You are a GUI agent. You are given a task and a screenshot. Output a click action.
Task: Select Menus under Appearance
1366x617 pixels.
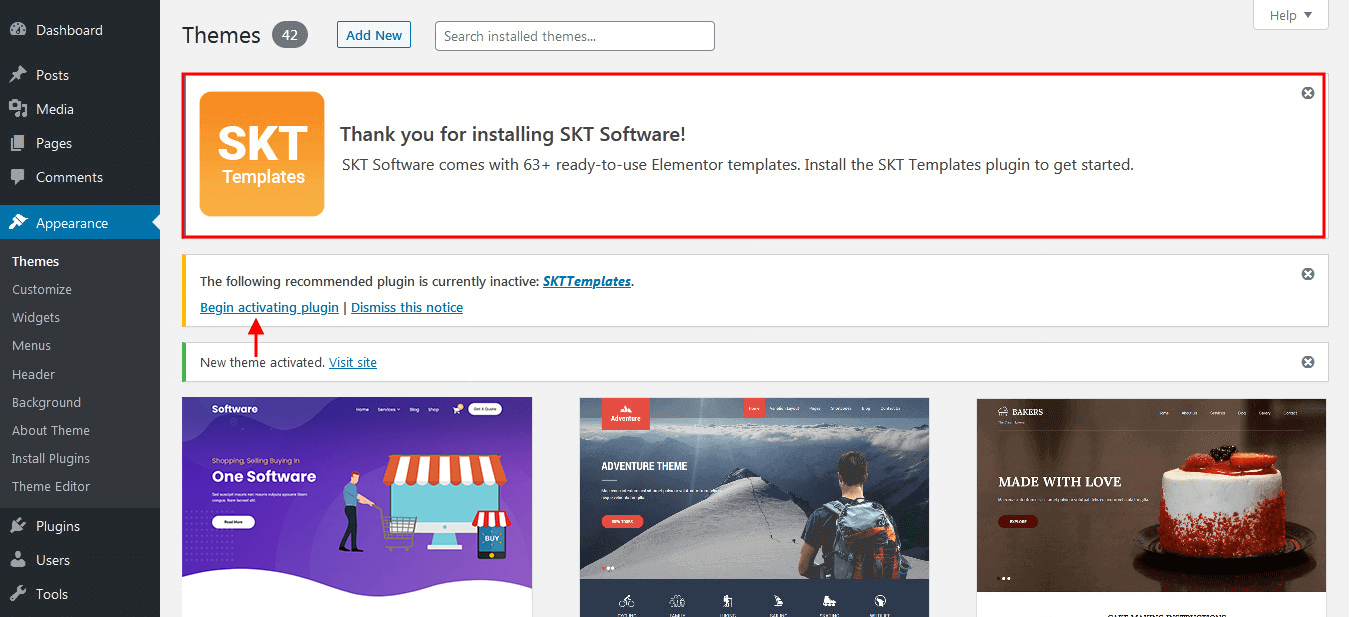point(31,345)
